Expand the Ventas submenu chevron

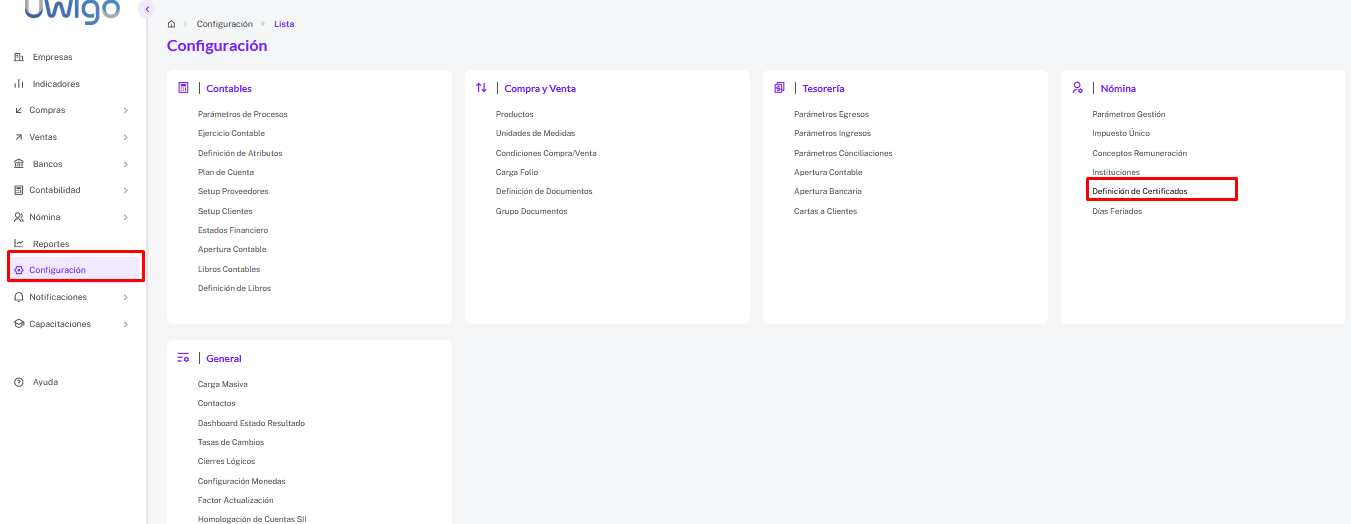pyautogui.click(x=125, y=137)
